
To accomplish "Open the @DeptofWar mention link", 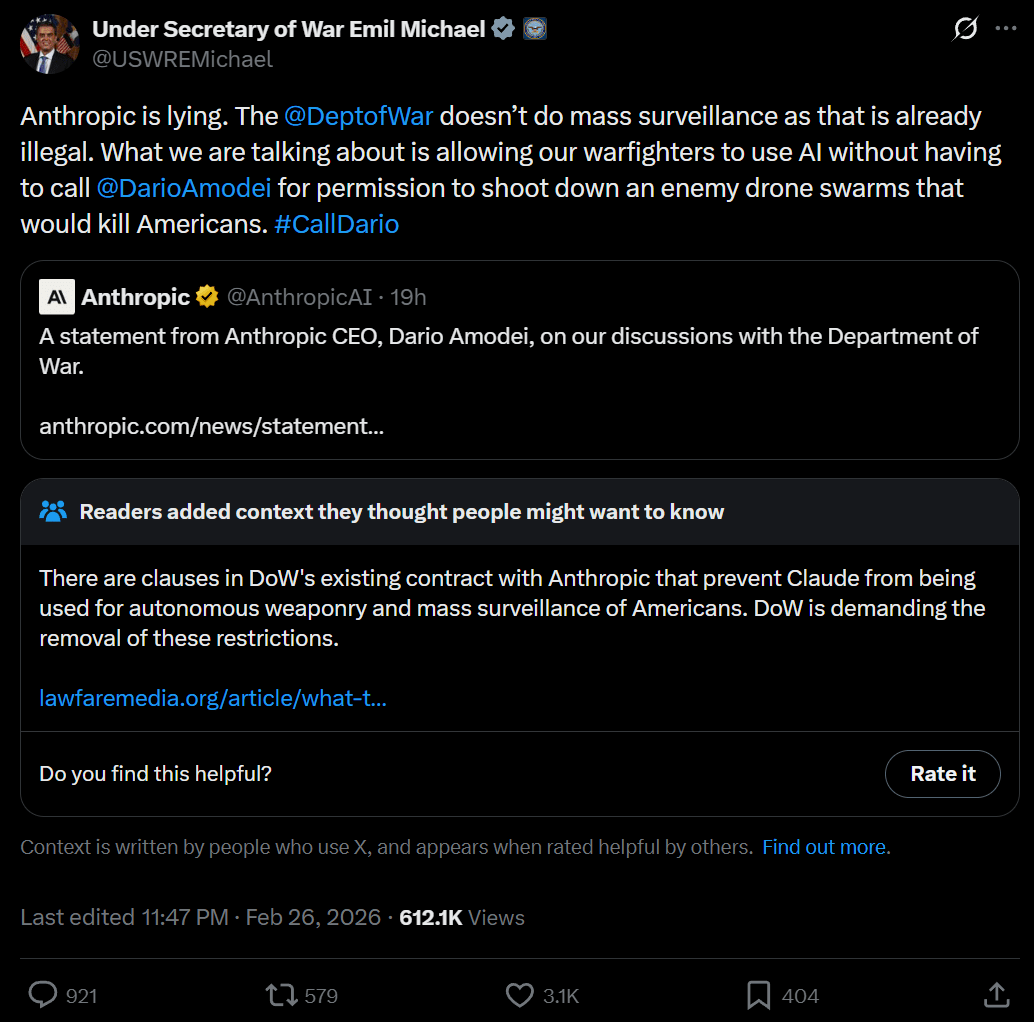I will [359, 116].
